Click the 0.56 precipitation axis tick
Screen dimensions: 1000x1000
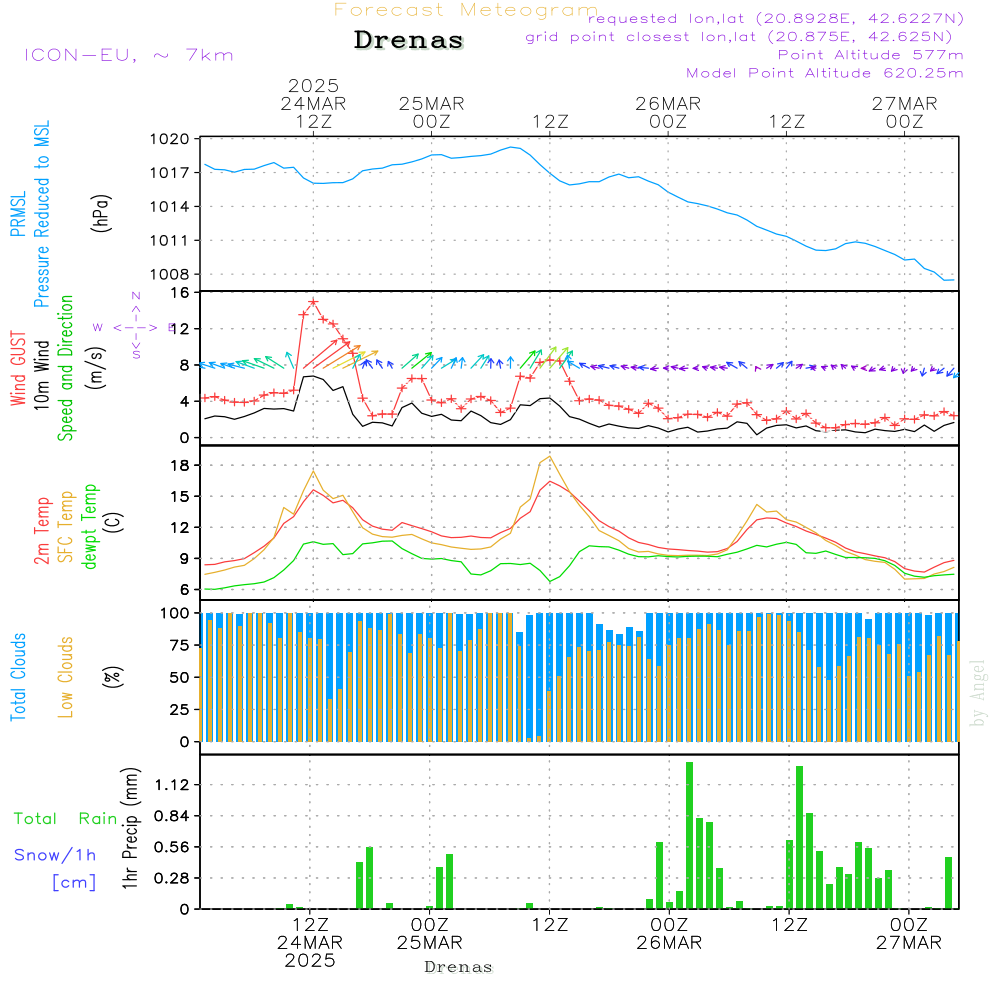click(172, 847)
